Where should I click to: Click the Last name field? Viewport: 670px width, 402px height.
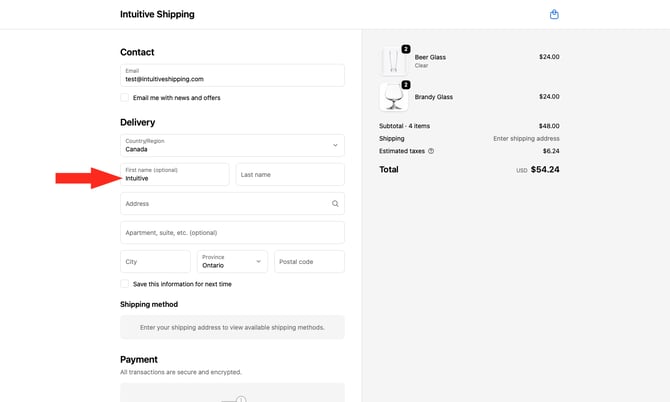click(x=290, y=174)
